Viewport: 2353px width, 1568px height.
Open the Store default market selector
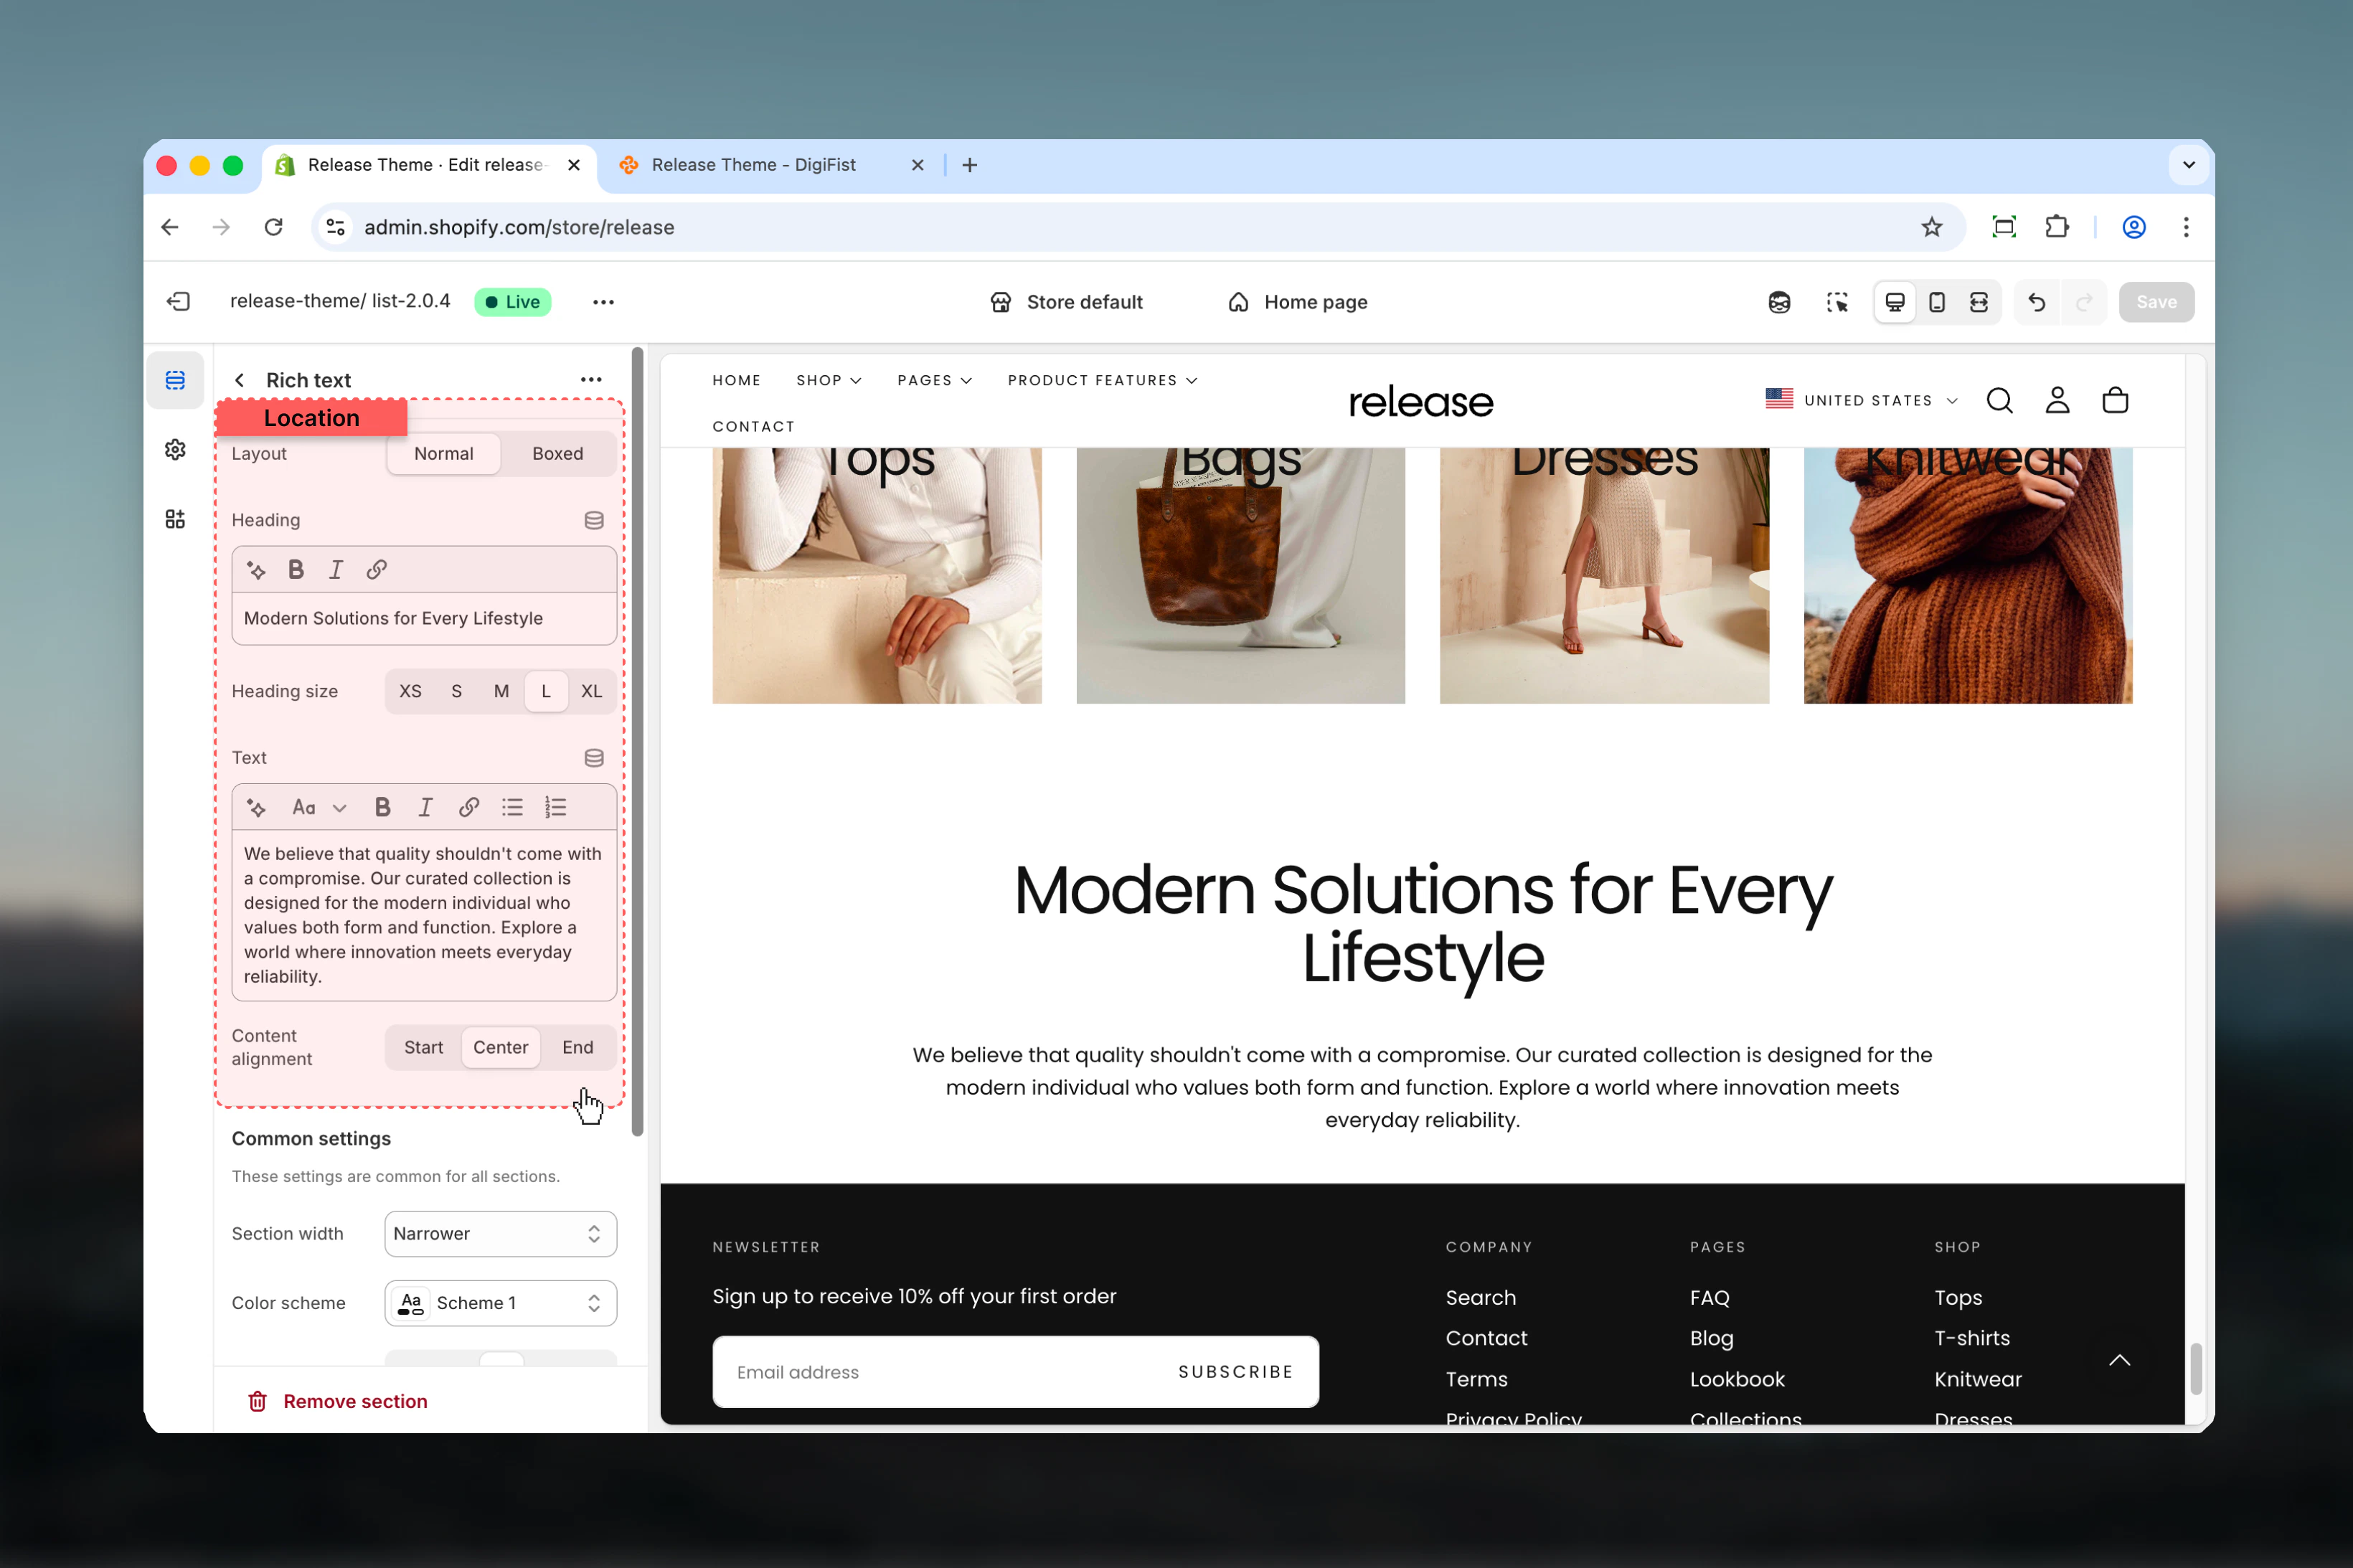pos(1067,302)
